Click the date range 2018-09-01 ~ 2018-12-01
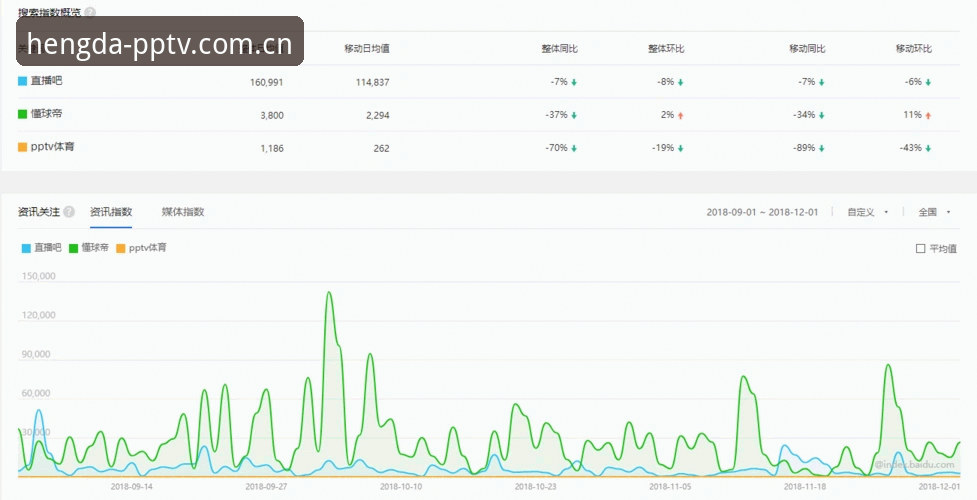 [762, 212]
